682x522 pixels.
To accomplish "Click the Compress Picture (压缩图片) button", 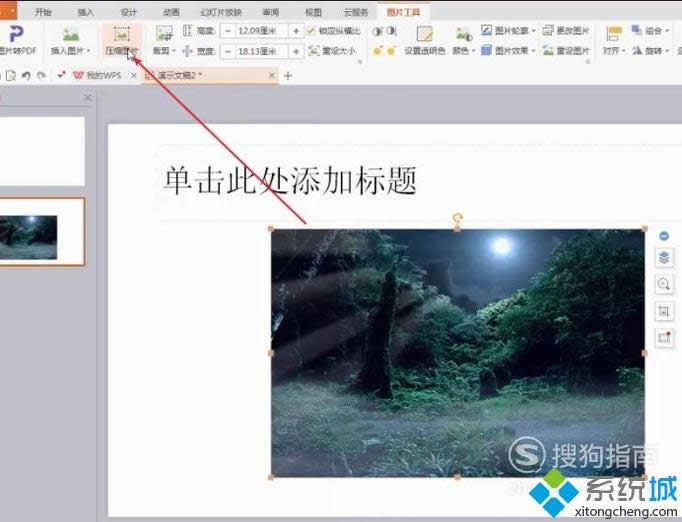I will [122, 39].
